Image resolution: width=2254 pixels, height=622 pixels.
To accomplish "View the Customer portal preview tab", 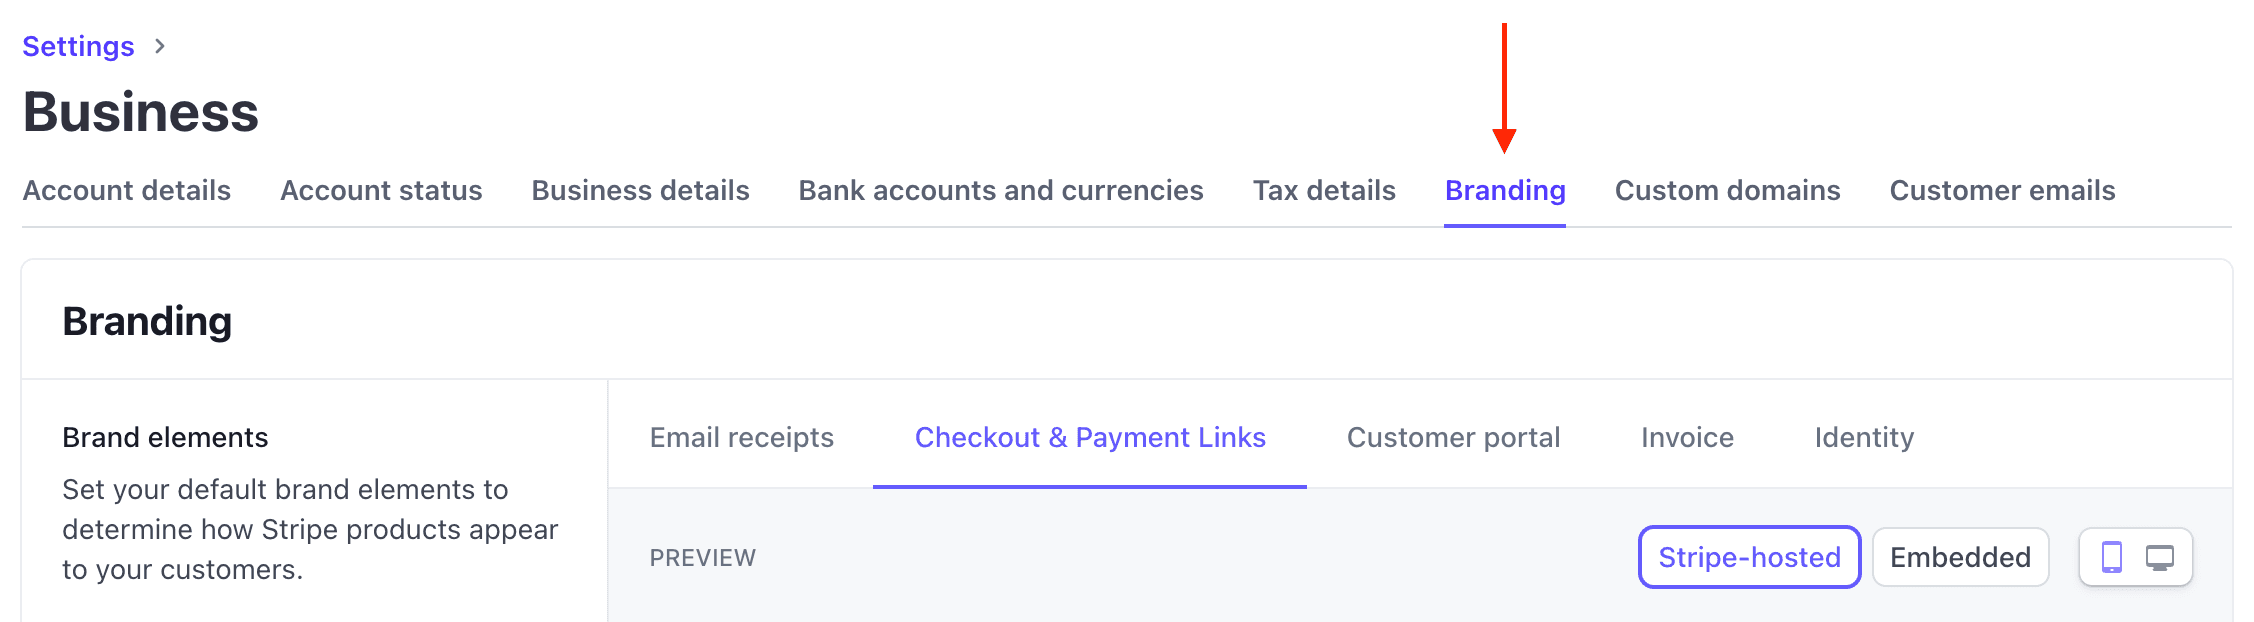I will 1453,437.
